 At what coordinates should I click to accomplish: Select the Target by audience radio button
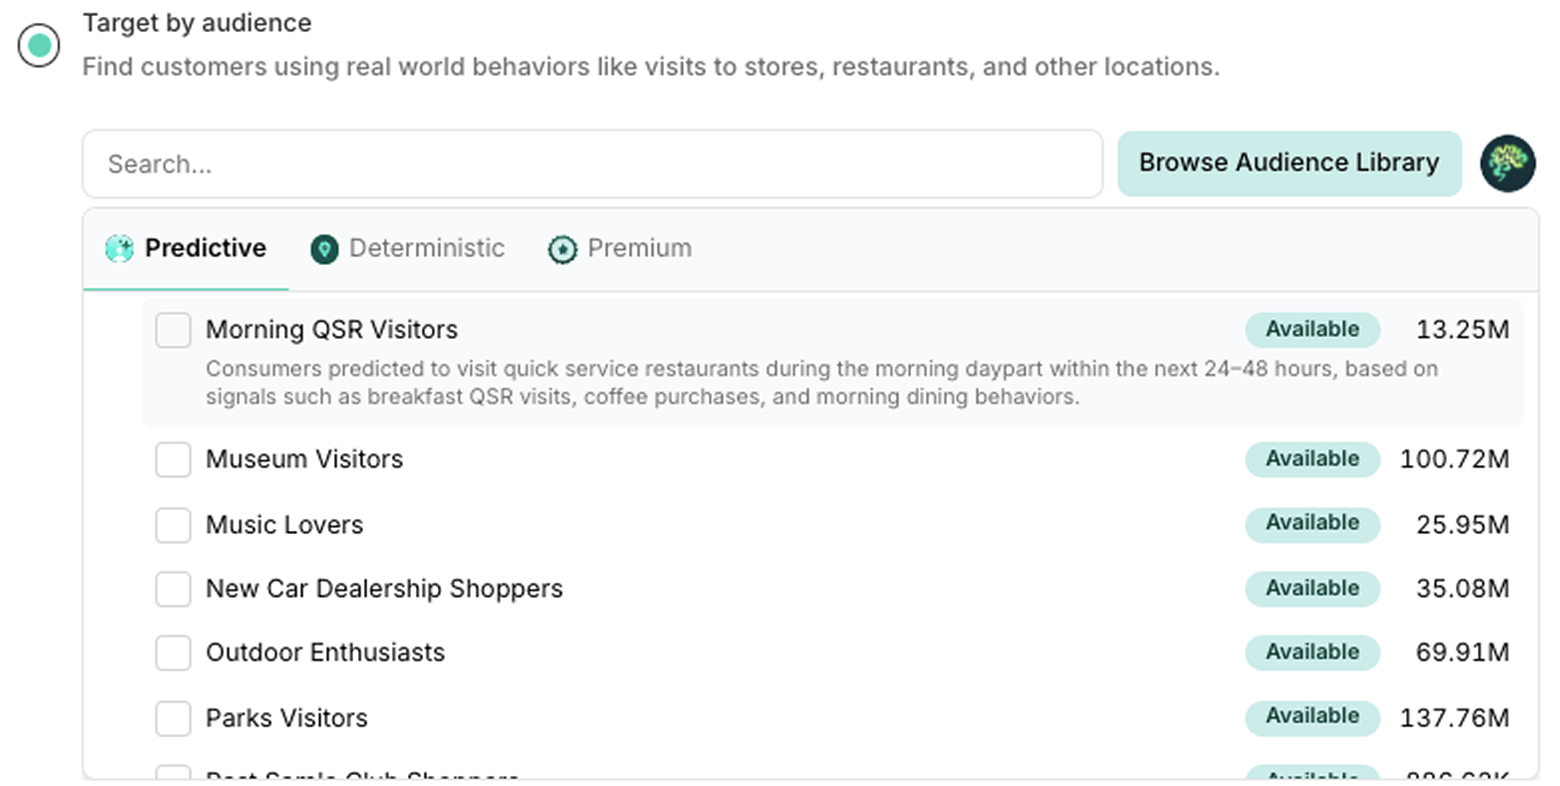(x=39, y=45)
